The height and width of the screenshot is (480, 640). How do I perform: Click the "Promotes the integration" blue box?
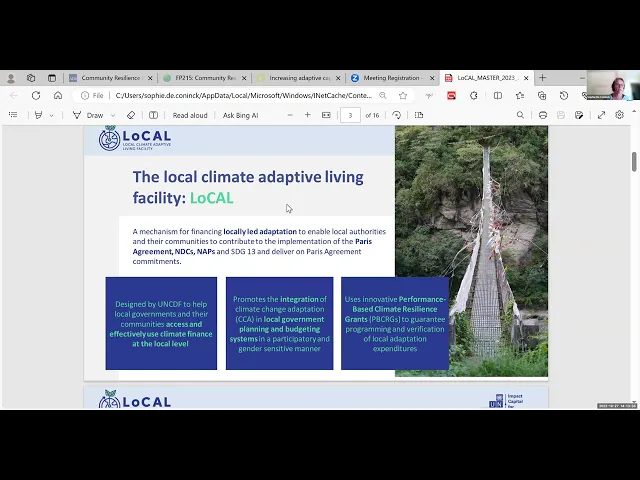(x=280, y=324)
